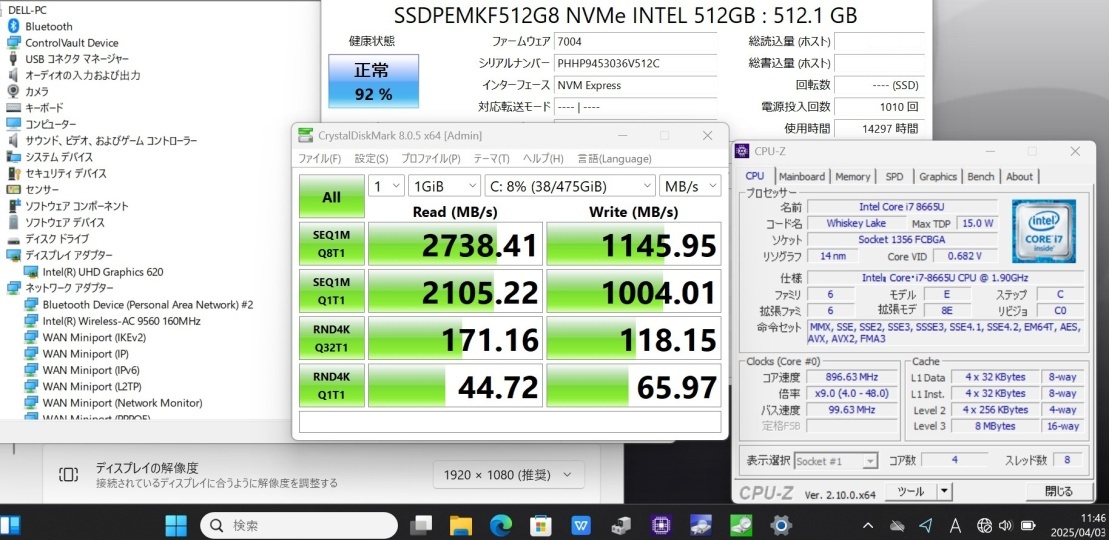This screenshot has height=540, width=1109.
Task: Click the ディスプレイ アダプター icon
Action: point(13,255)
